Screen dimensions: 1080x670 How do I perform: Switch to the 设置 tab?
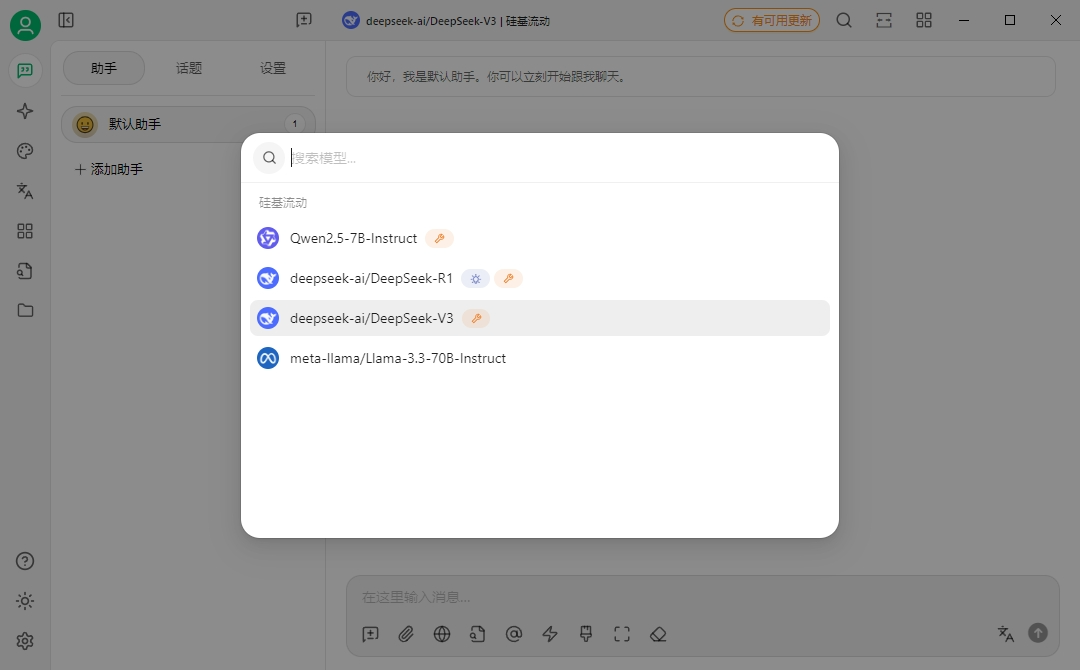click(273, 68)
